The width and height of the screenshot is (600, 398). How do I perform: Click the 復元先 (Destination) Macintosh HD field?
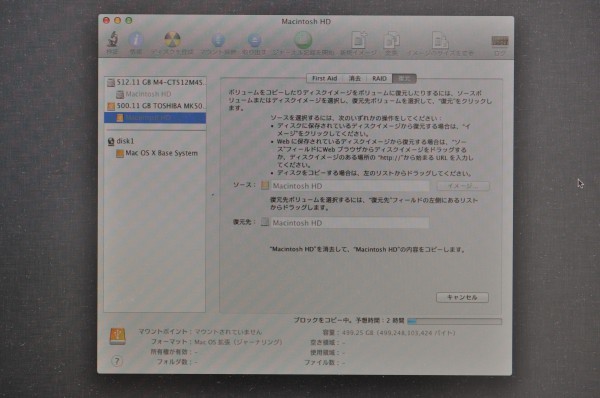point(350,223)
